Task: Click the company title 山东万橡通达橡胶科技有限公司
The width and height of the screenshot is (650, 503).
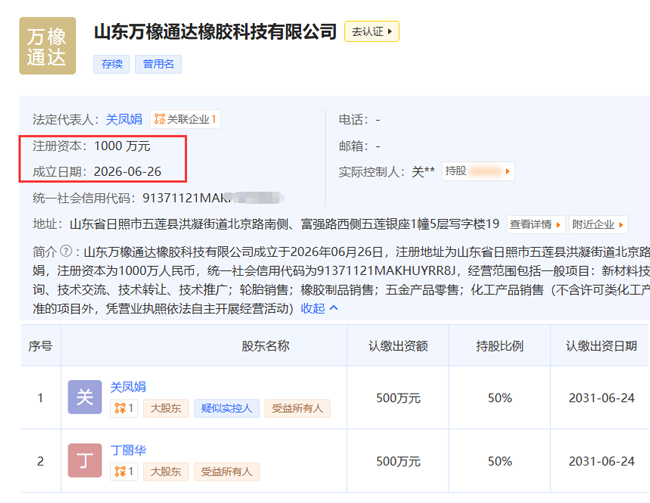Action: tap(215, 32)
